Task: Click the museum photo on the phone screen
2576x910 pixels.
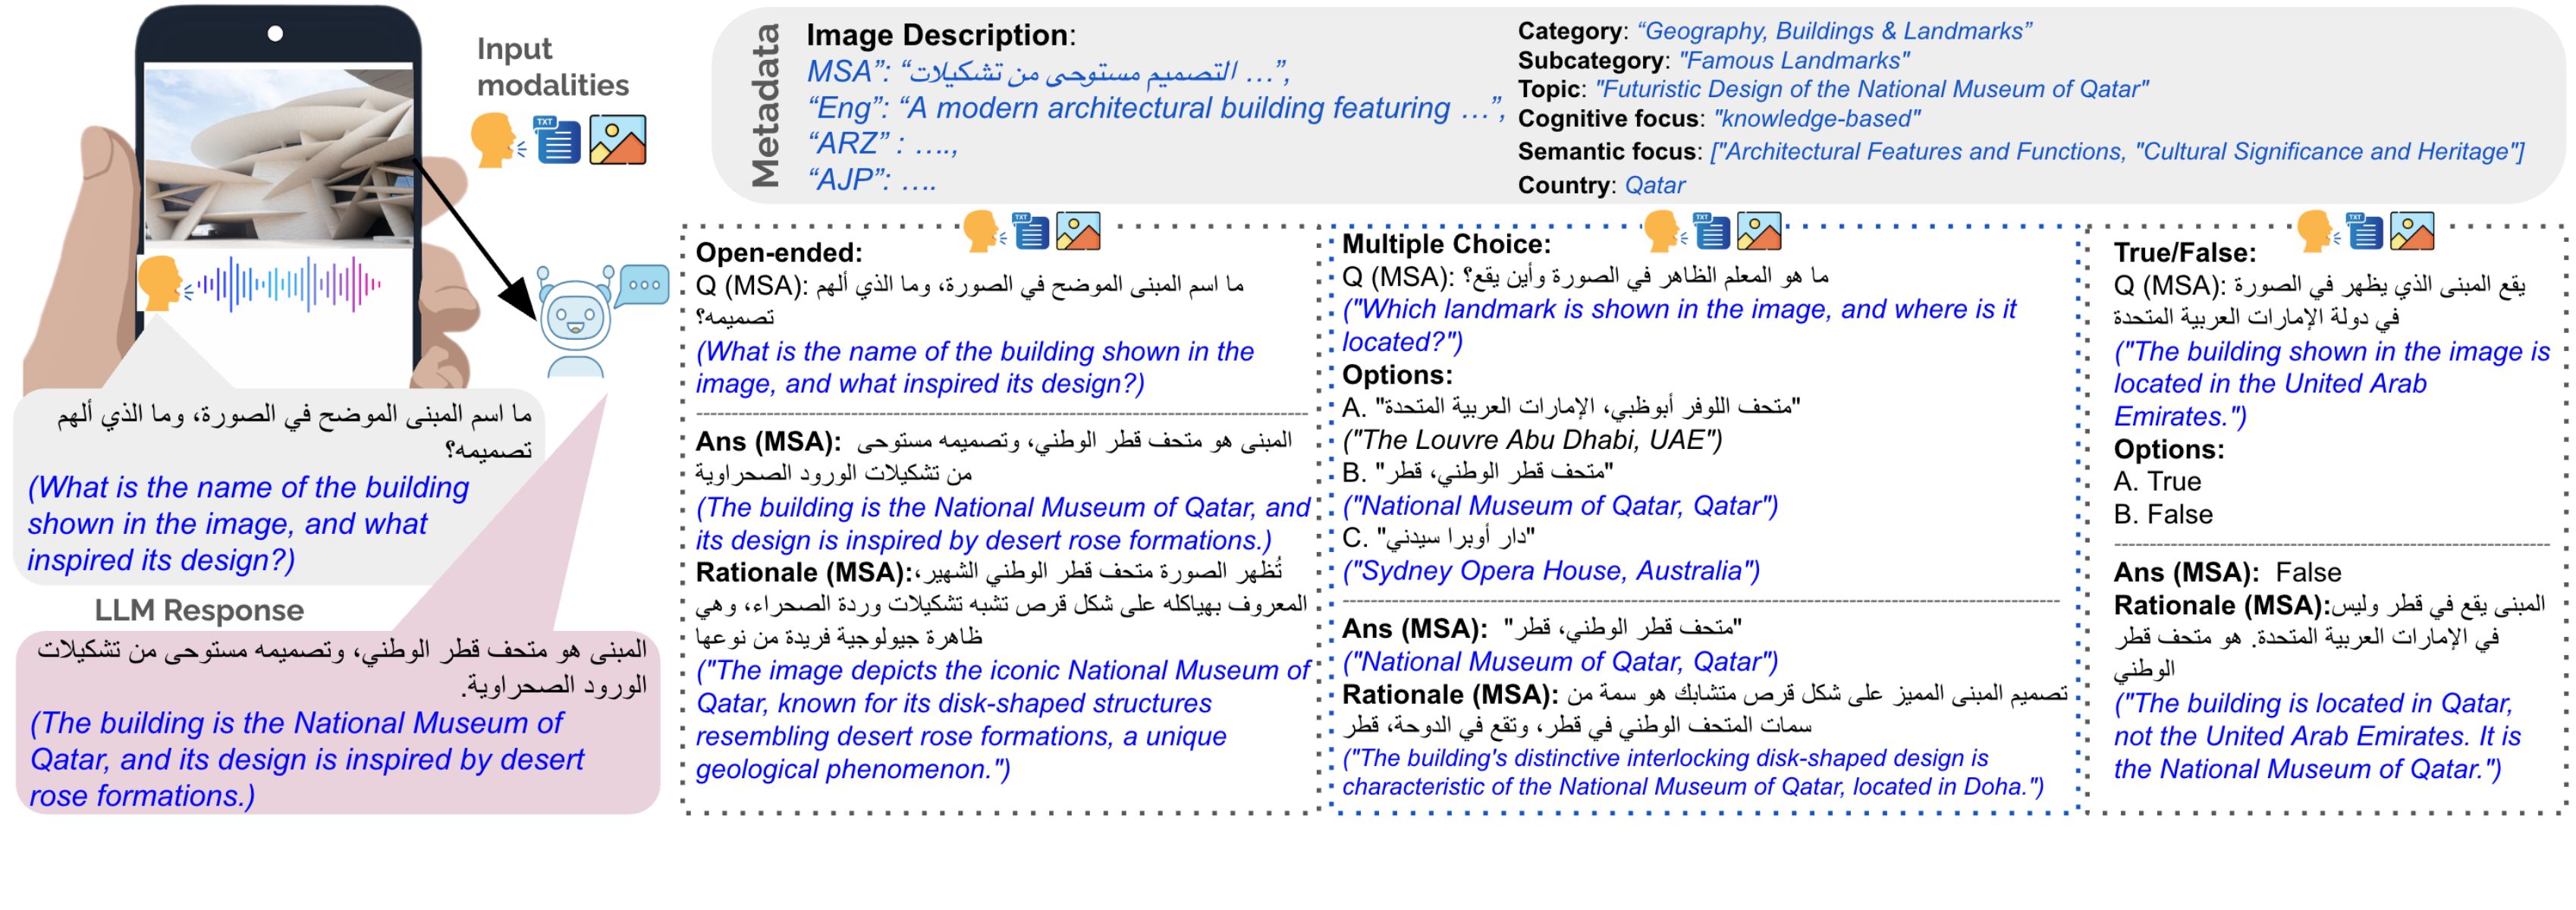Action: point(279,155)
